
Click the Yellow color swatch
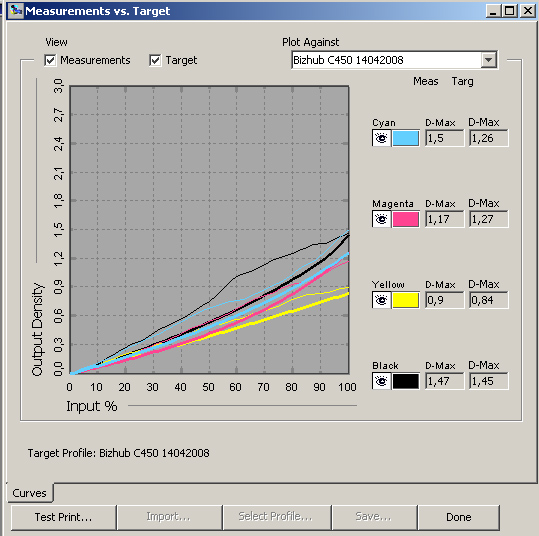point(406,300)
